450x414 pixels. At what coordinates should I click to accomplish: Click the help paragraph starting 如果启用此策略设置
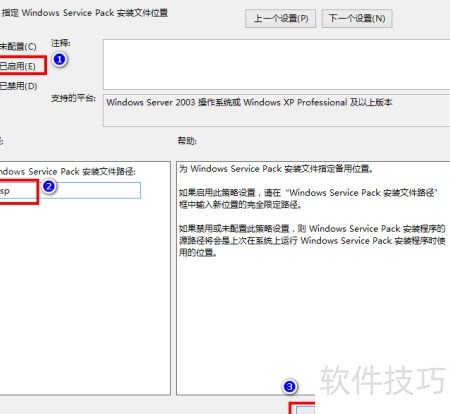308,199
